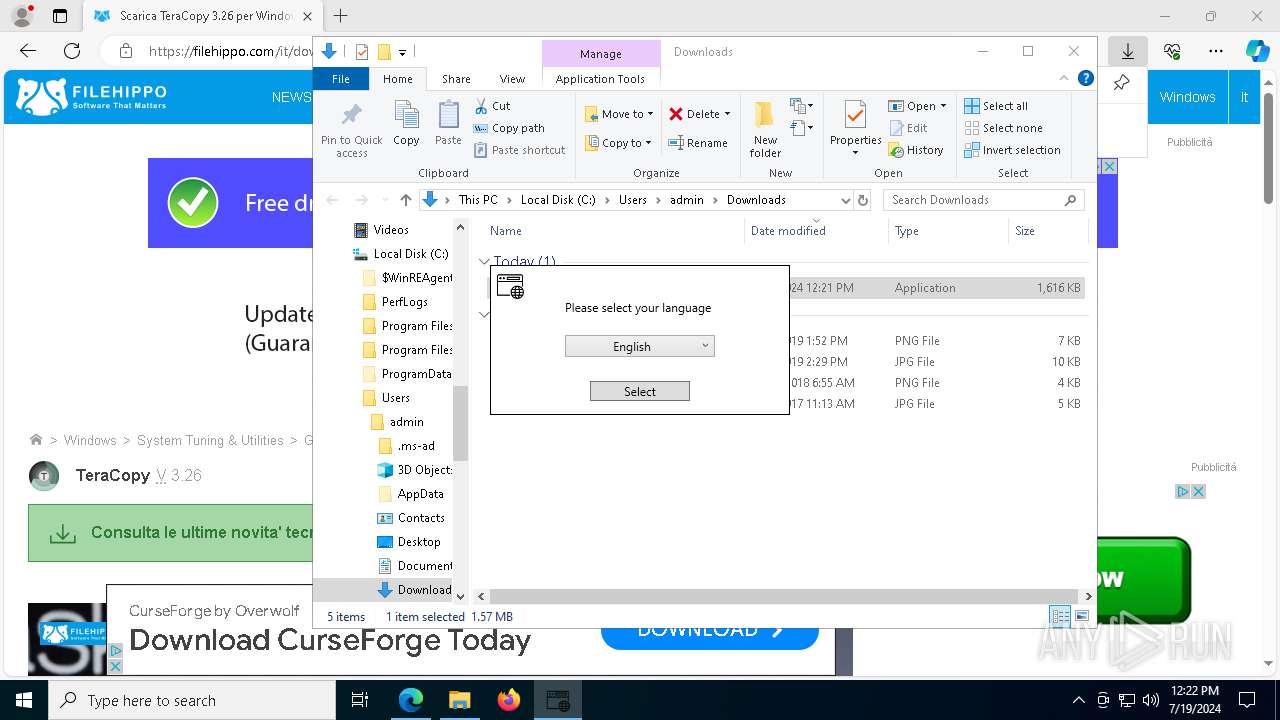Click the Cut command
1280x720 pixels.
point(492,106)
